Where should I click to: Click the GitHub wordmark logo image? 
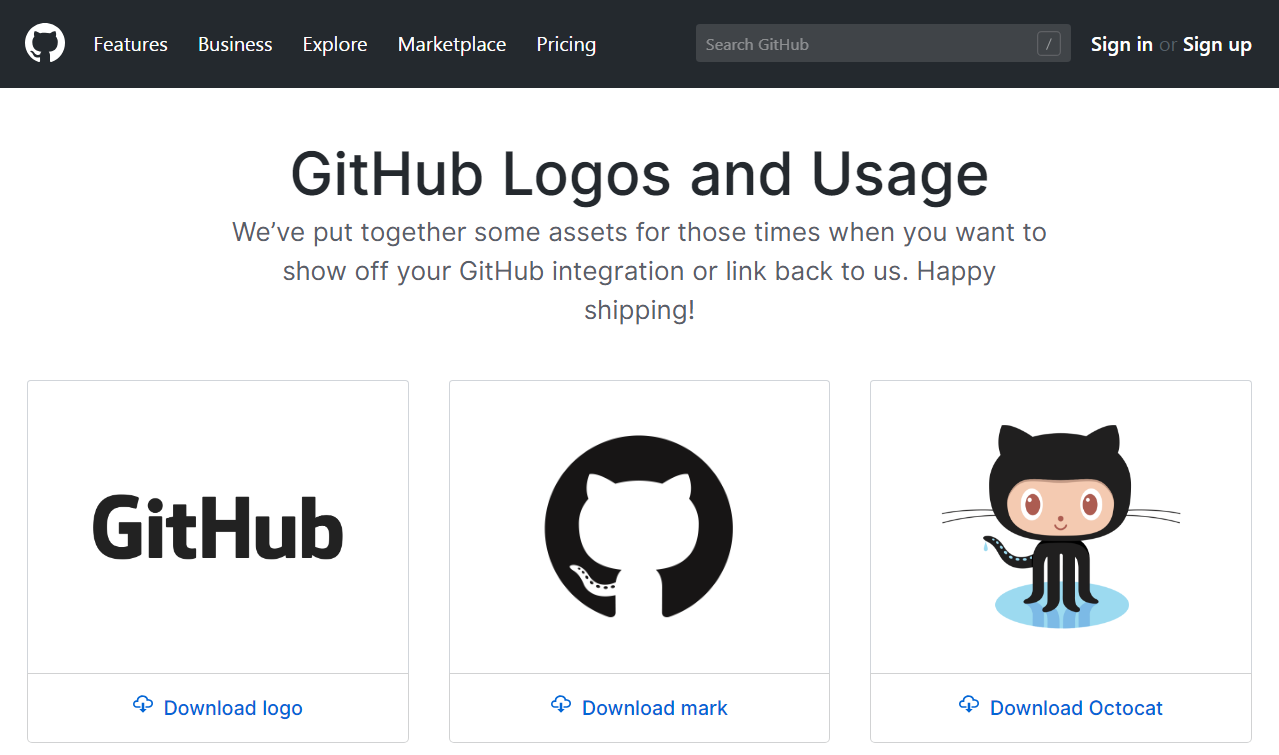[x=218, y=527]
